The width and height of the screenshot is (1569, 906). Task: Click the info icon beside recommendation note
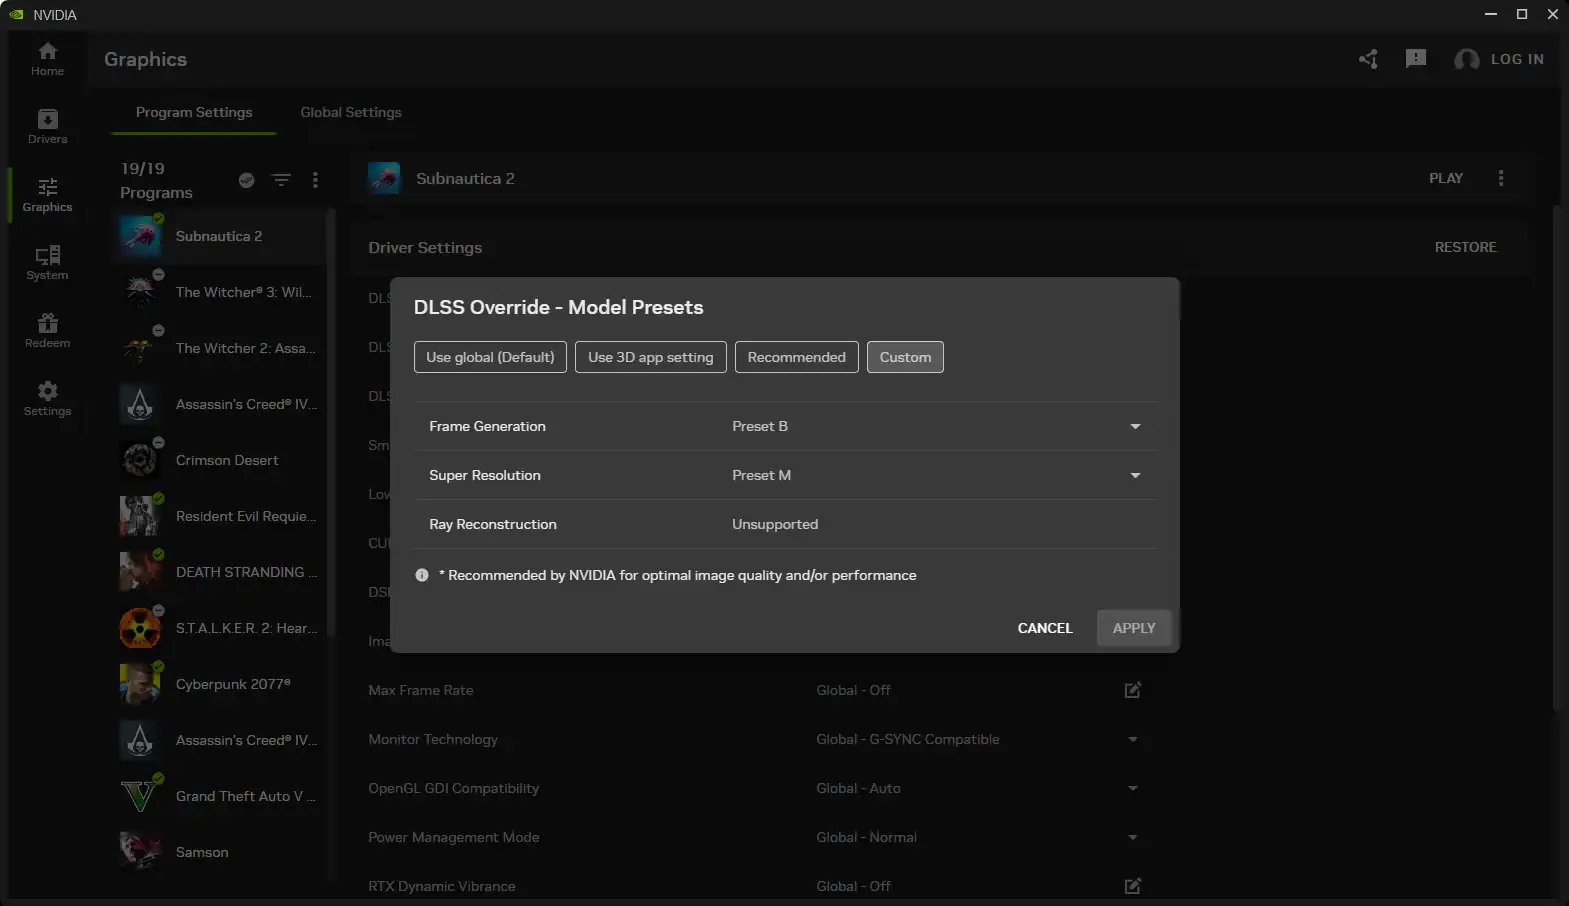point(422,575)
